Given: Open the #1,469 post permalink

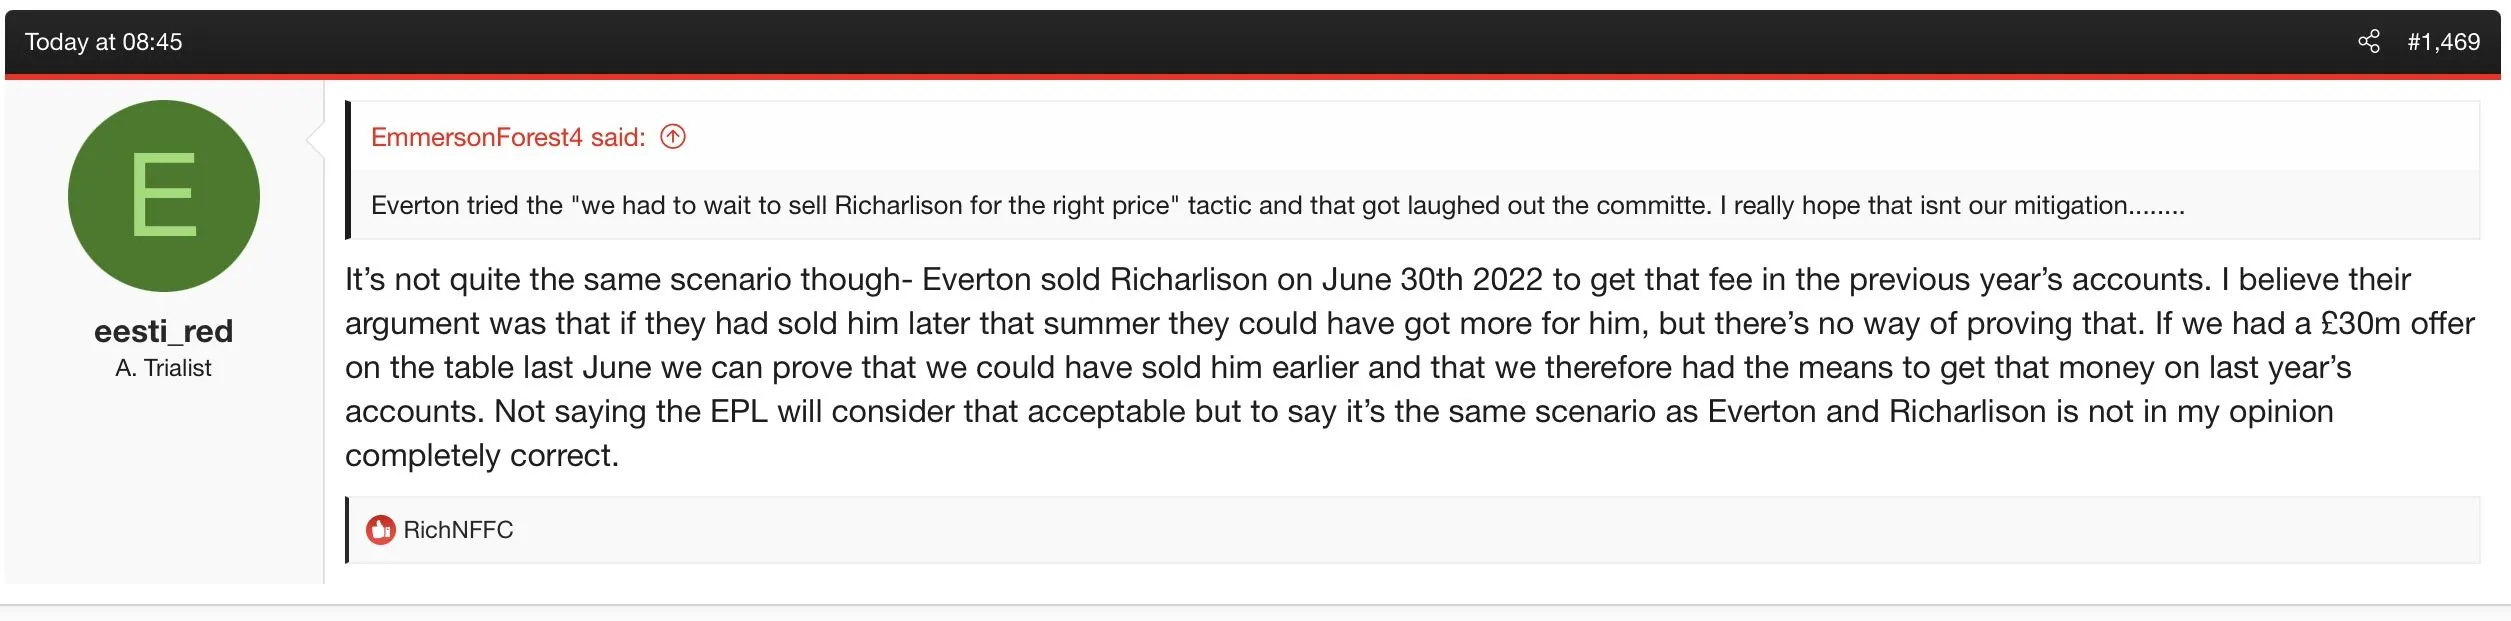Looking at the screenshot, I should point(2443,42).
